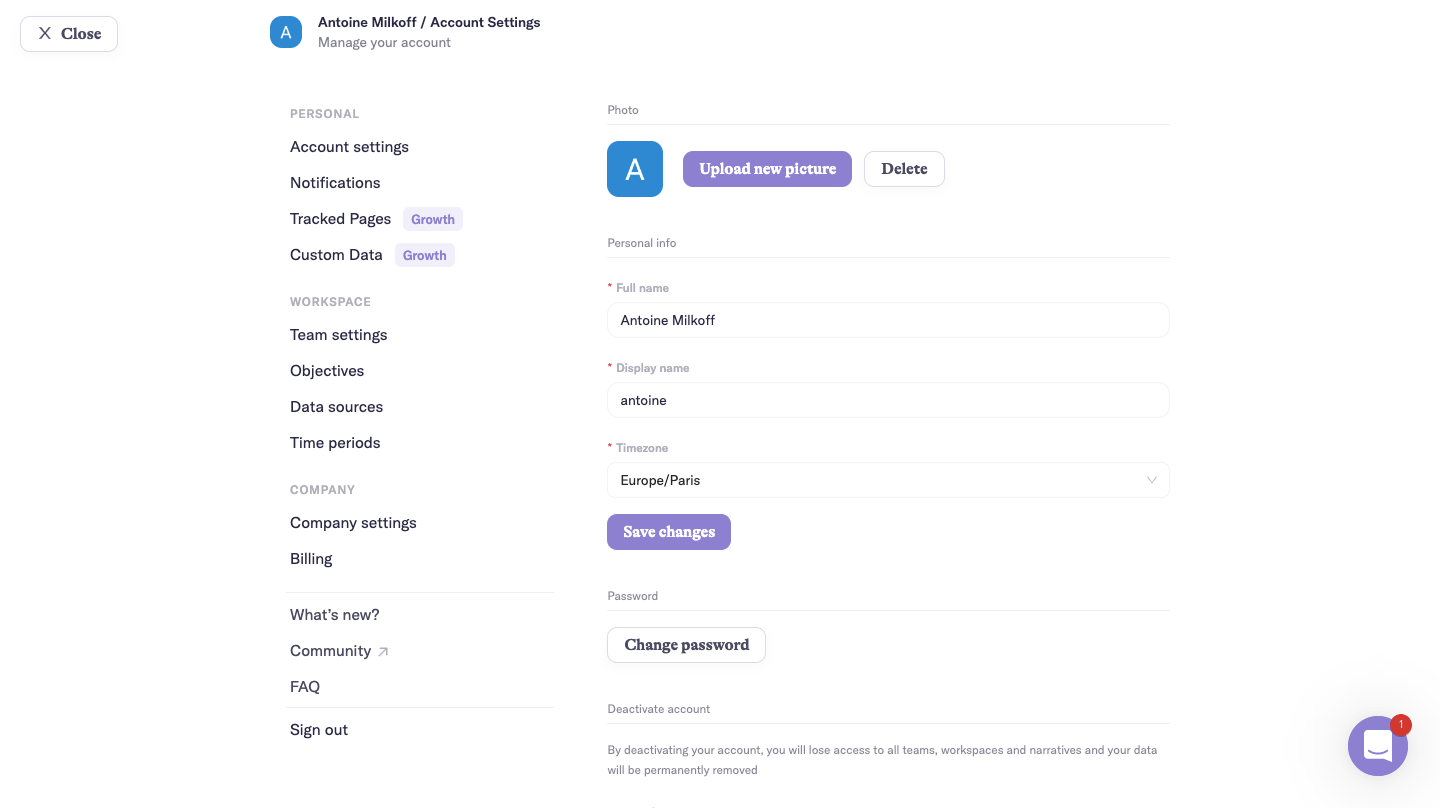
Task: Click the Close button at the top left
Action: [x=69, y=34]
